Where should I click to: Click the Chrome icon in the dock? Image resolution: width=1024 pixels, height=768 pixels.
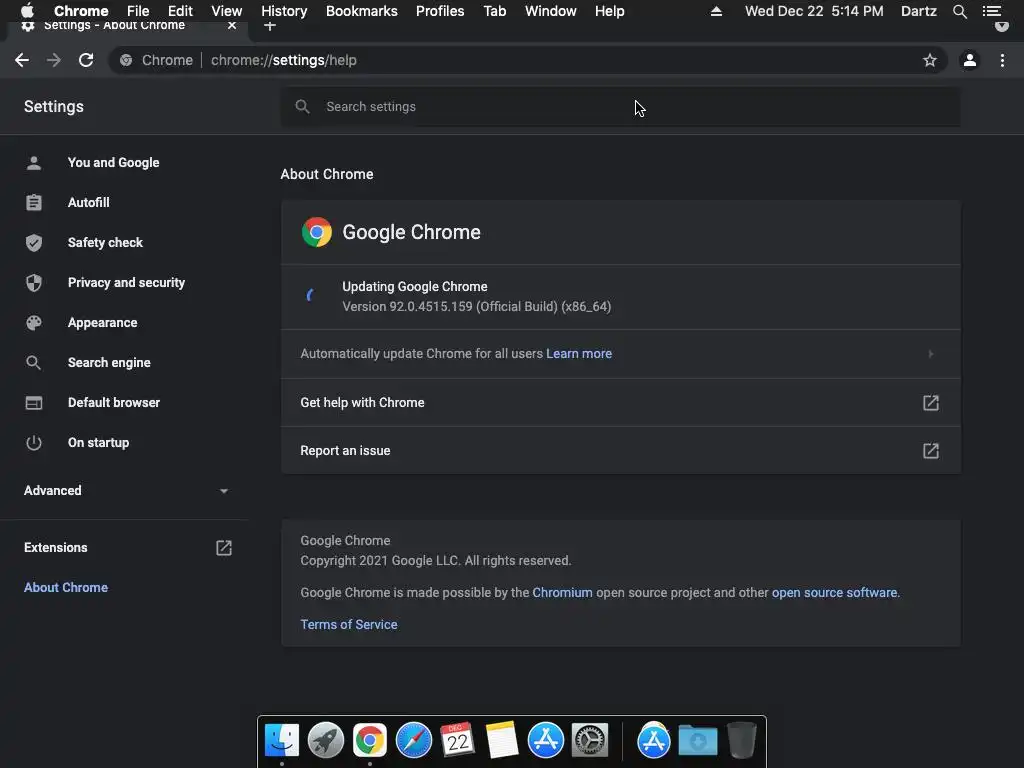pos(370,741)
